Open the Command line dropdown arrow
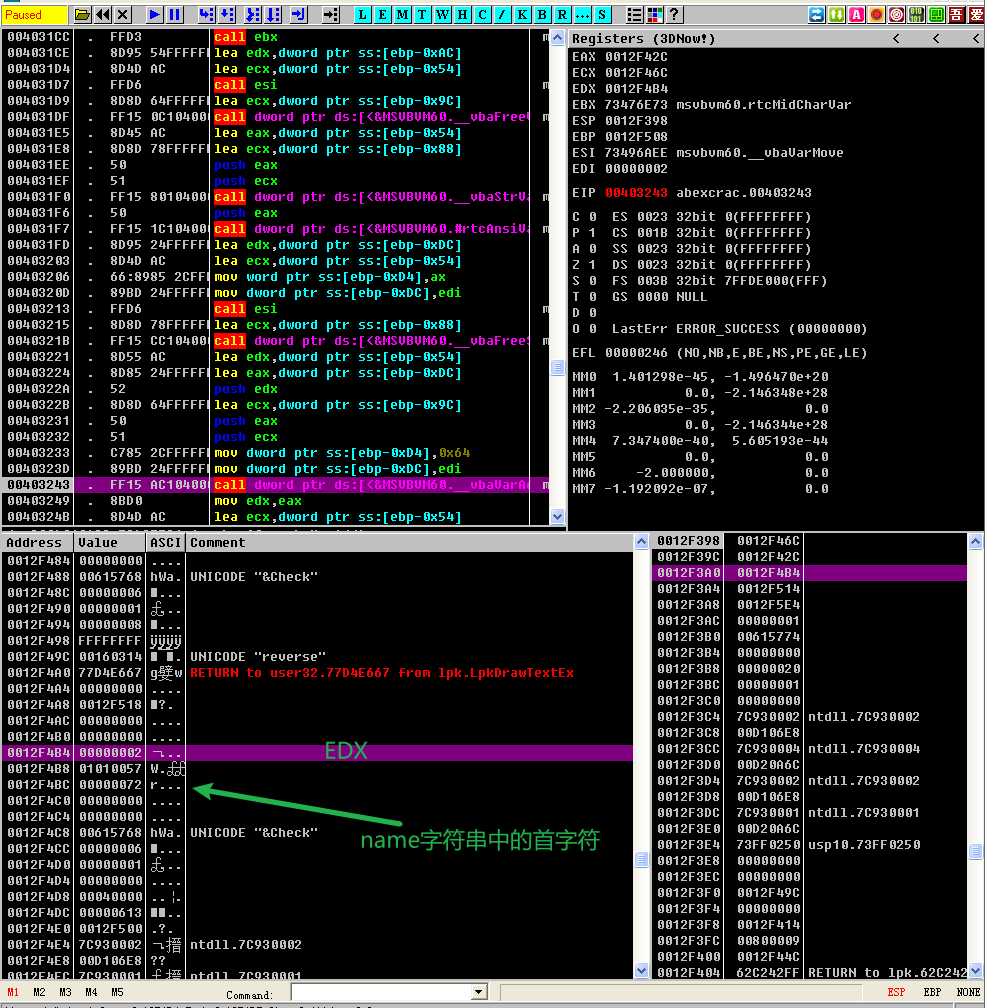The height and width of the screenshot is (1008, 985). pos(478,993)
